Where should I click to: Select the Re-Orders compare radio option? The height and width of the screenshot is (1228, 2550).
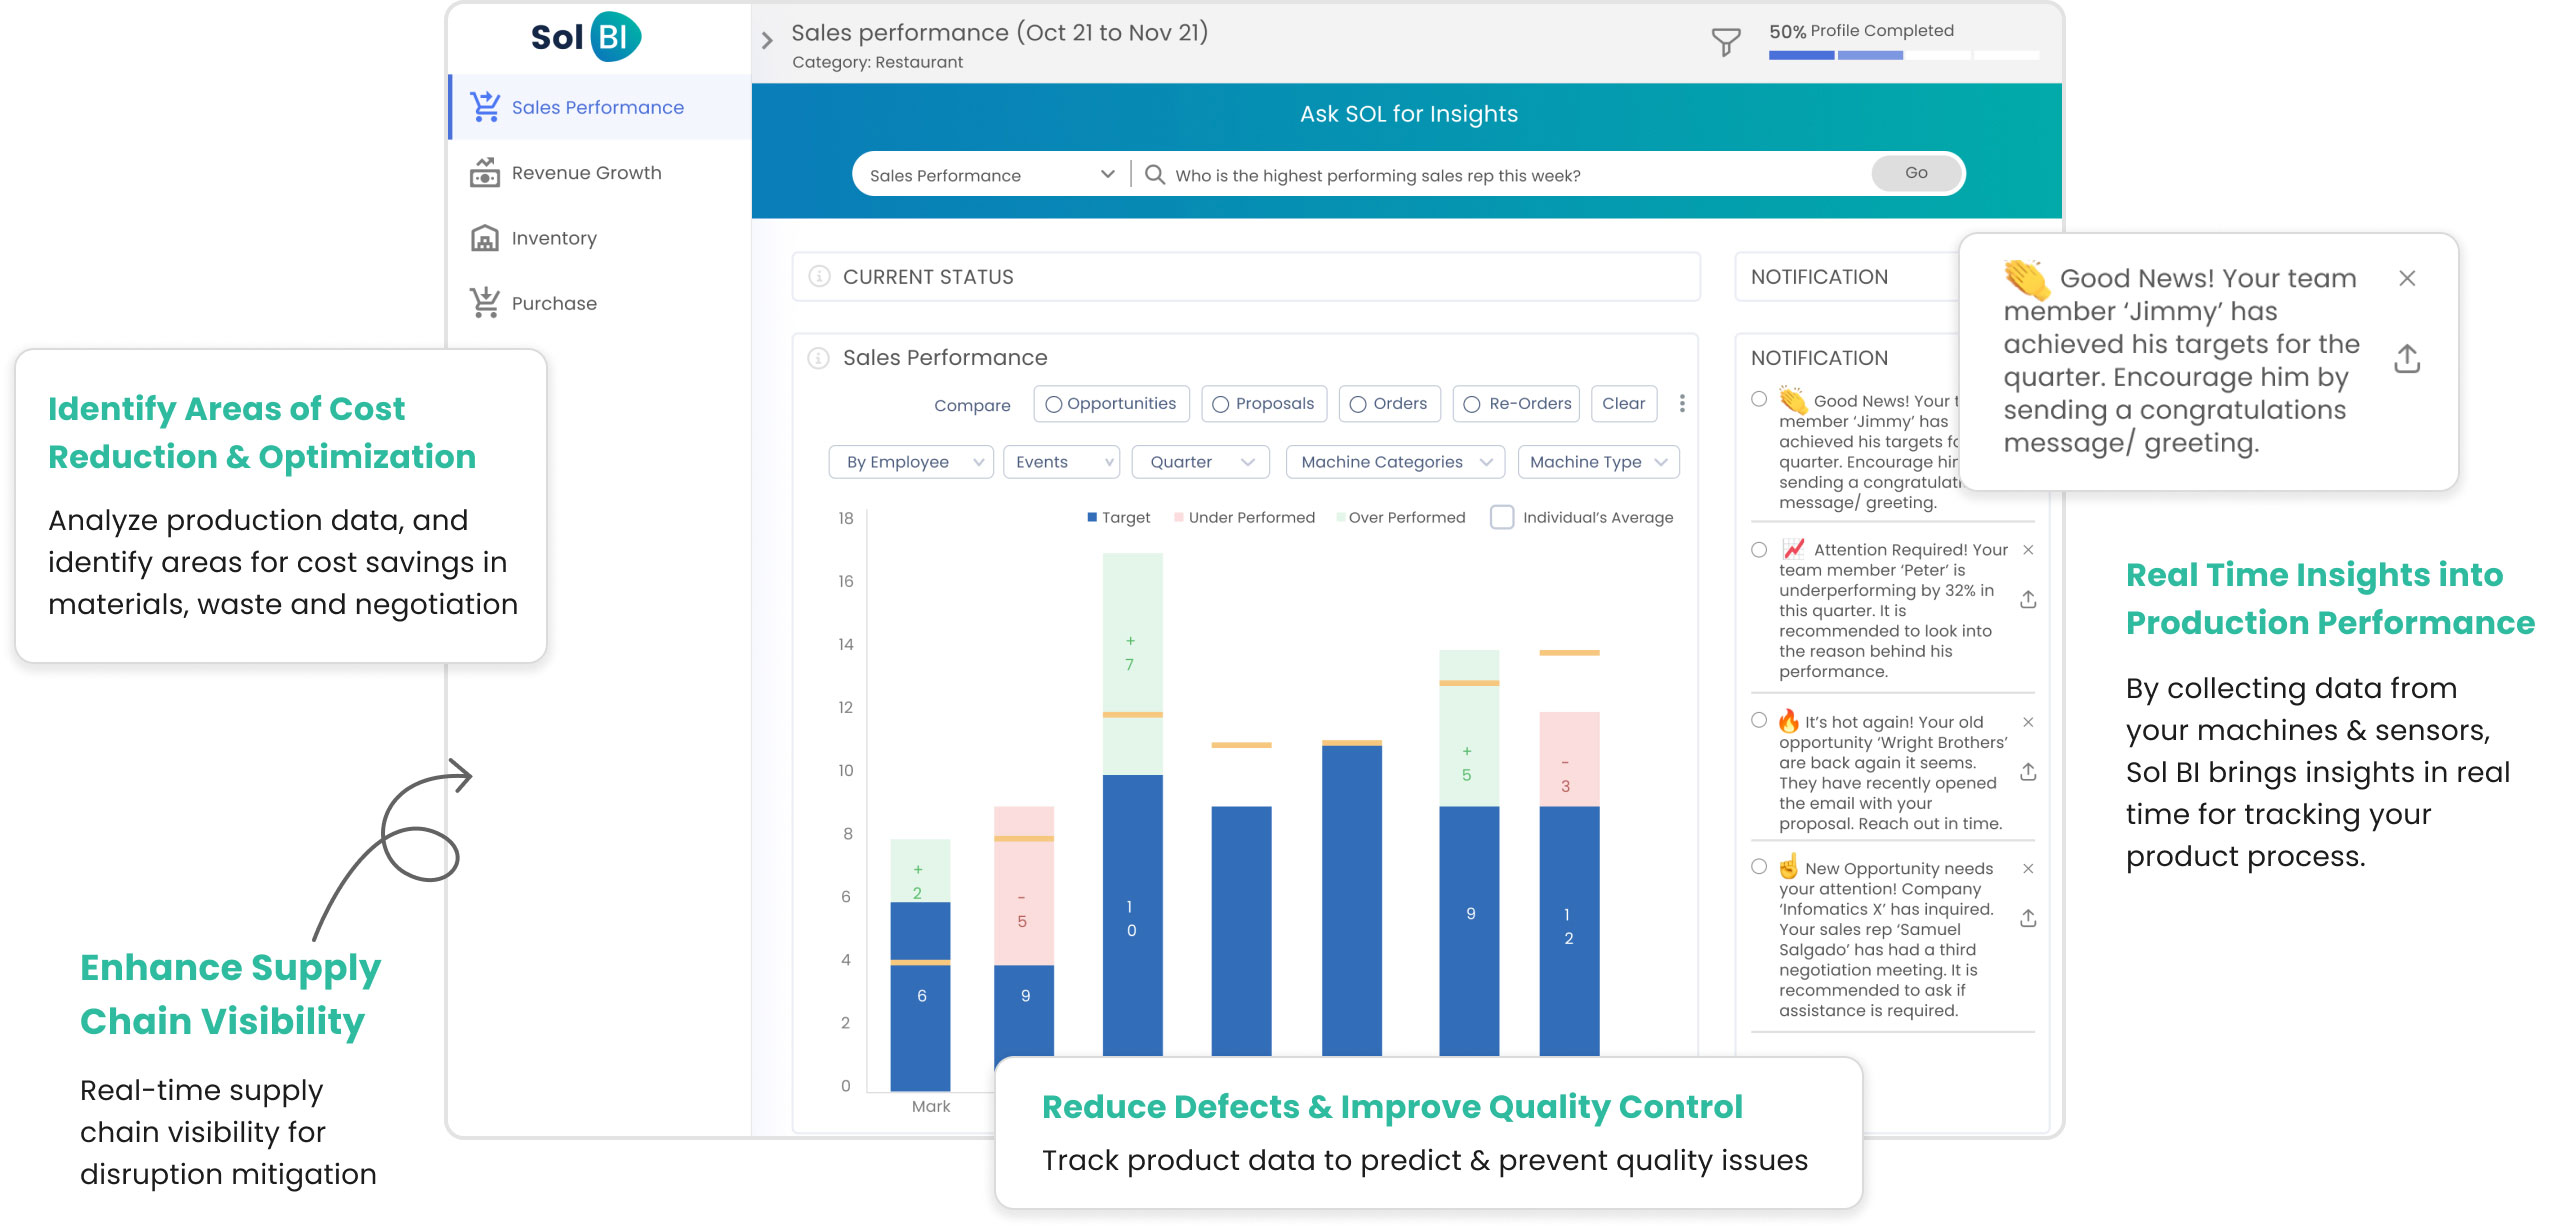tap(1472, 404)
